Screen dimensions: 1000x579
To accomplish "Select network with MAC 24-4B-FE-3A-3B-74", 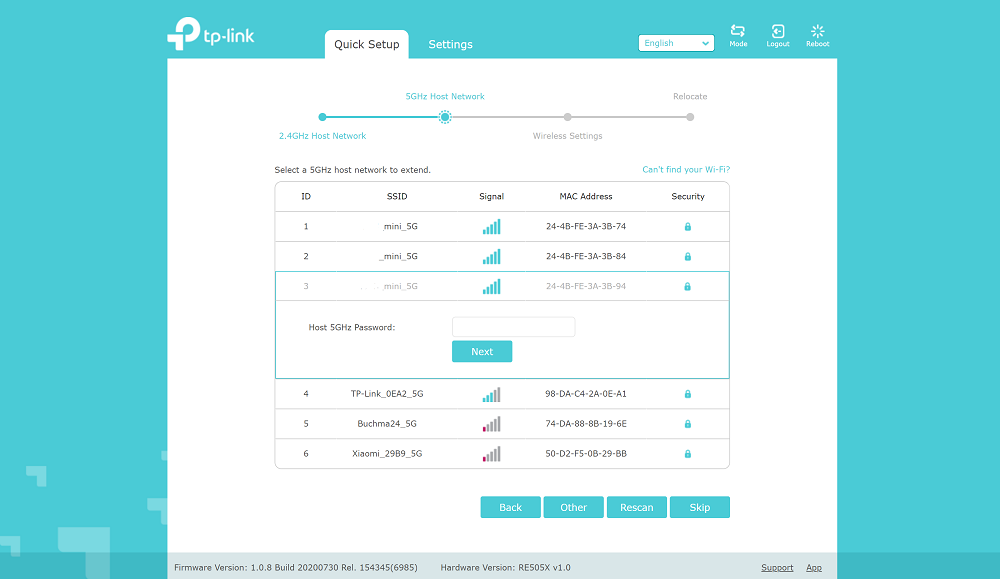I will [x=502, y=226].
